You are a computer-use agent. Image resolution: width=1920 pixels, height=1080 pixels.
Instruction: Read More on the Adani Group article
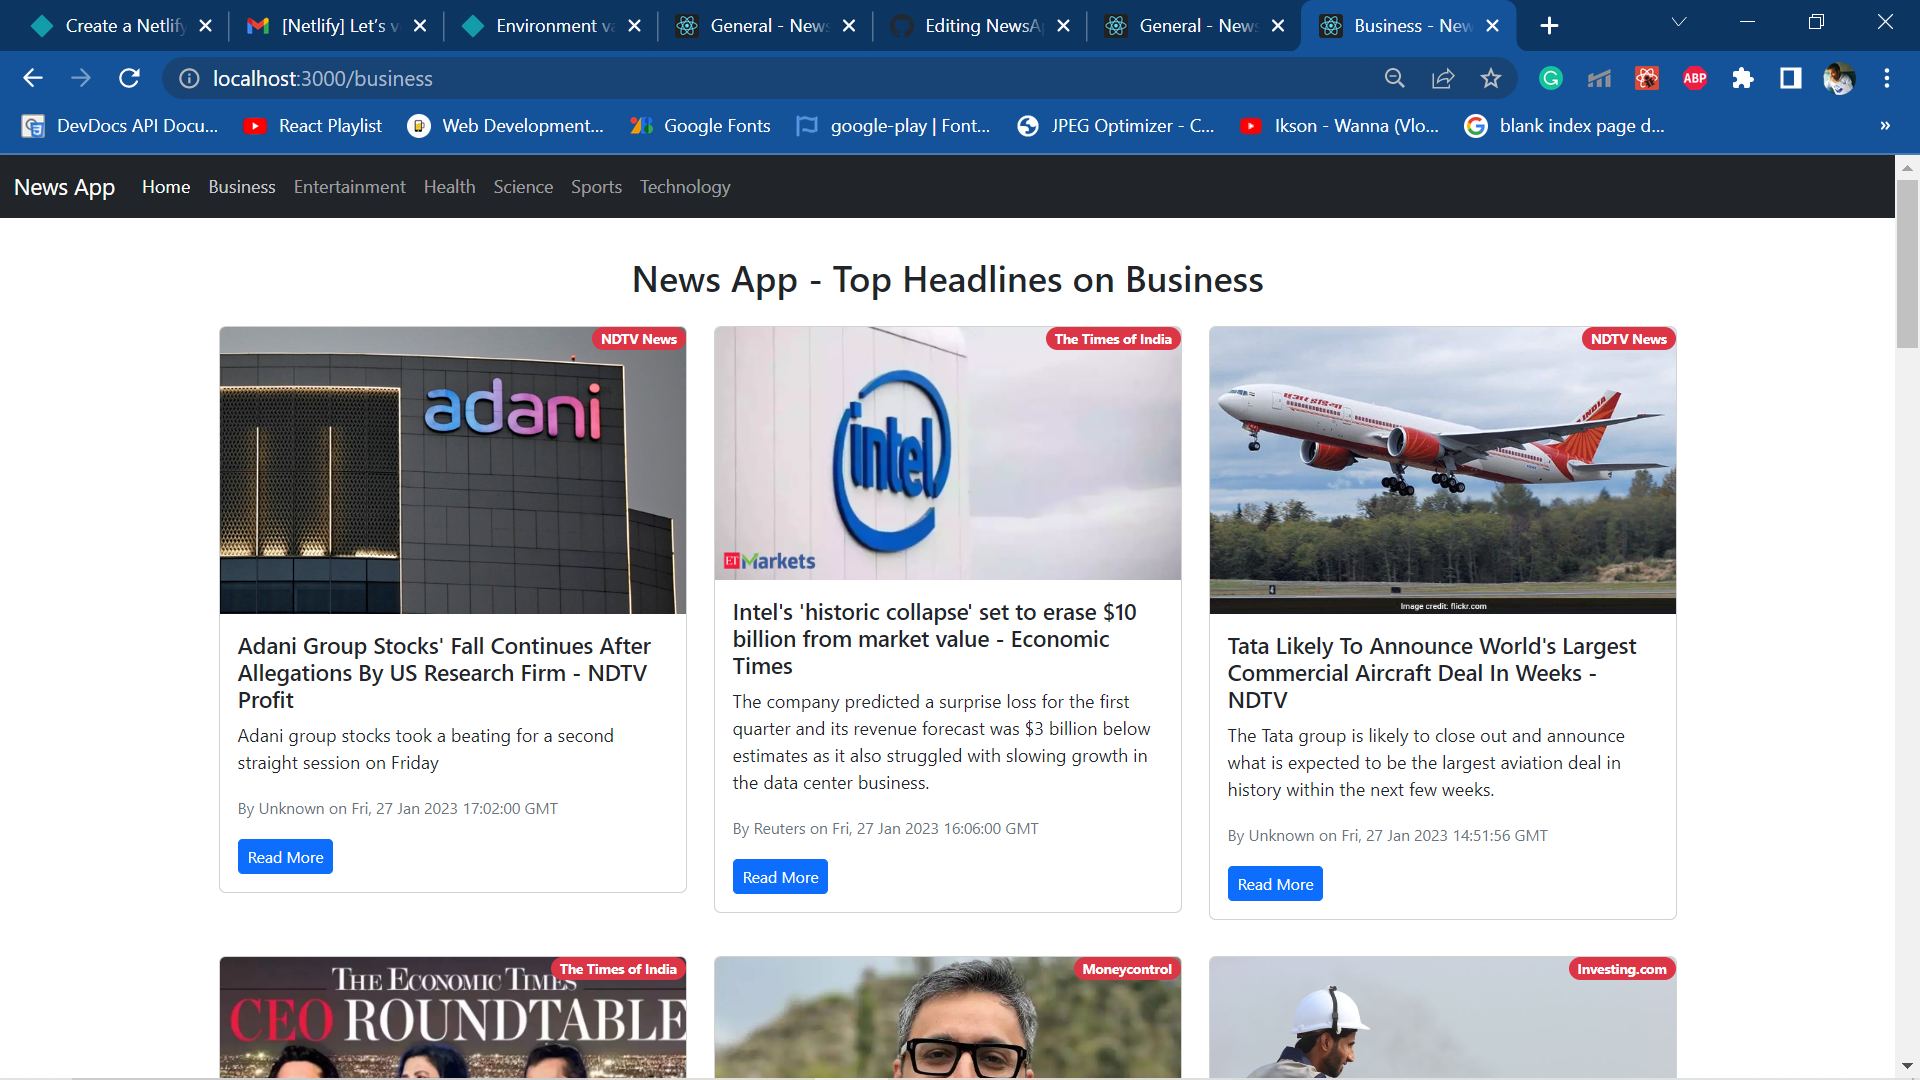285,857
